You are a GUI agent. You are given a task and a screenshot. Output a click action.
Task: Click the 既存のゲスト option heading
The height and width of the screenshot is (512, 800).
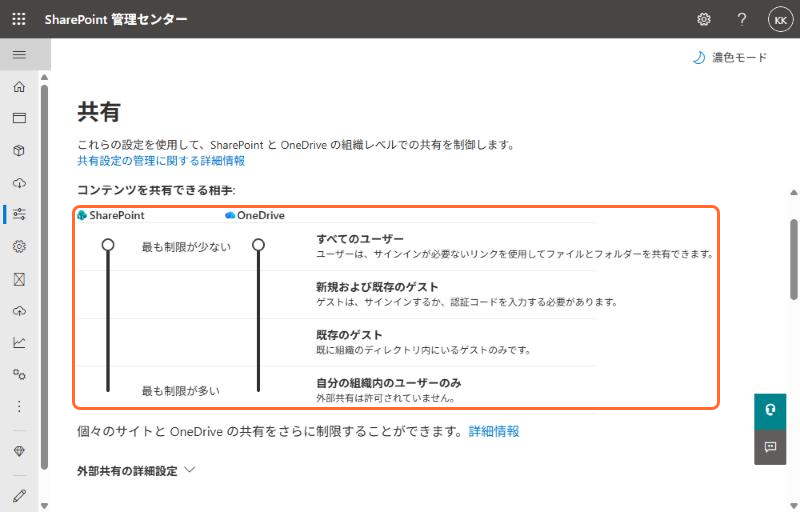click(349, 335)
